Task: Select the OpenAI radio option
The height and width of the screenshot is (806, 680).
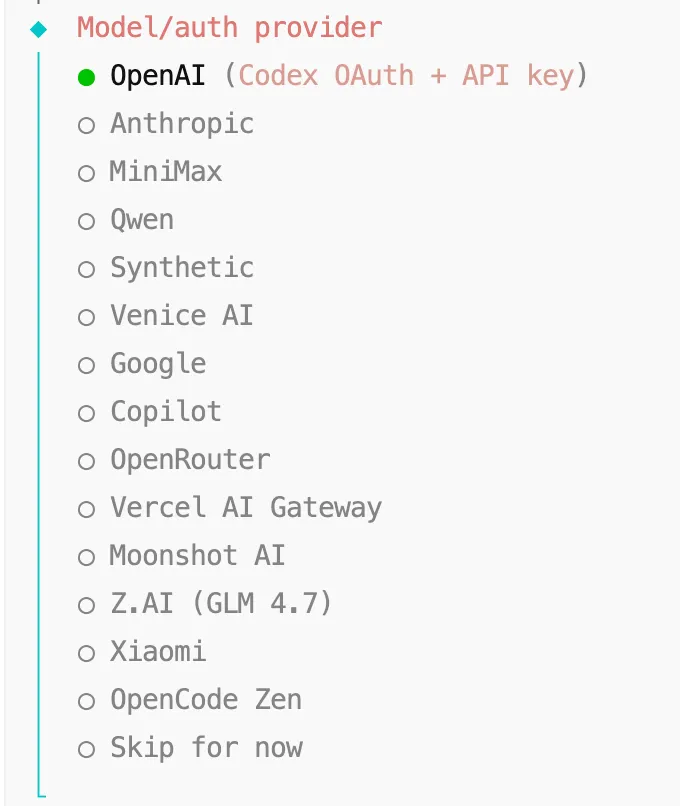Action: pyautogui.click(x=87, y=76)
